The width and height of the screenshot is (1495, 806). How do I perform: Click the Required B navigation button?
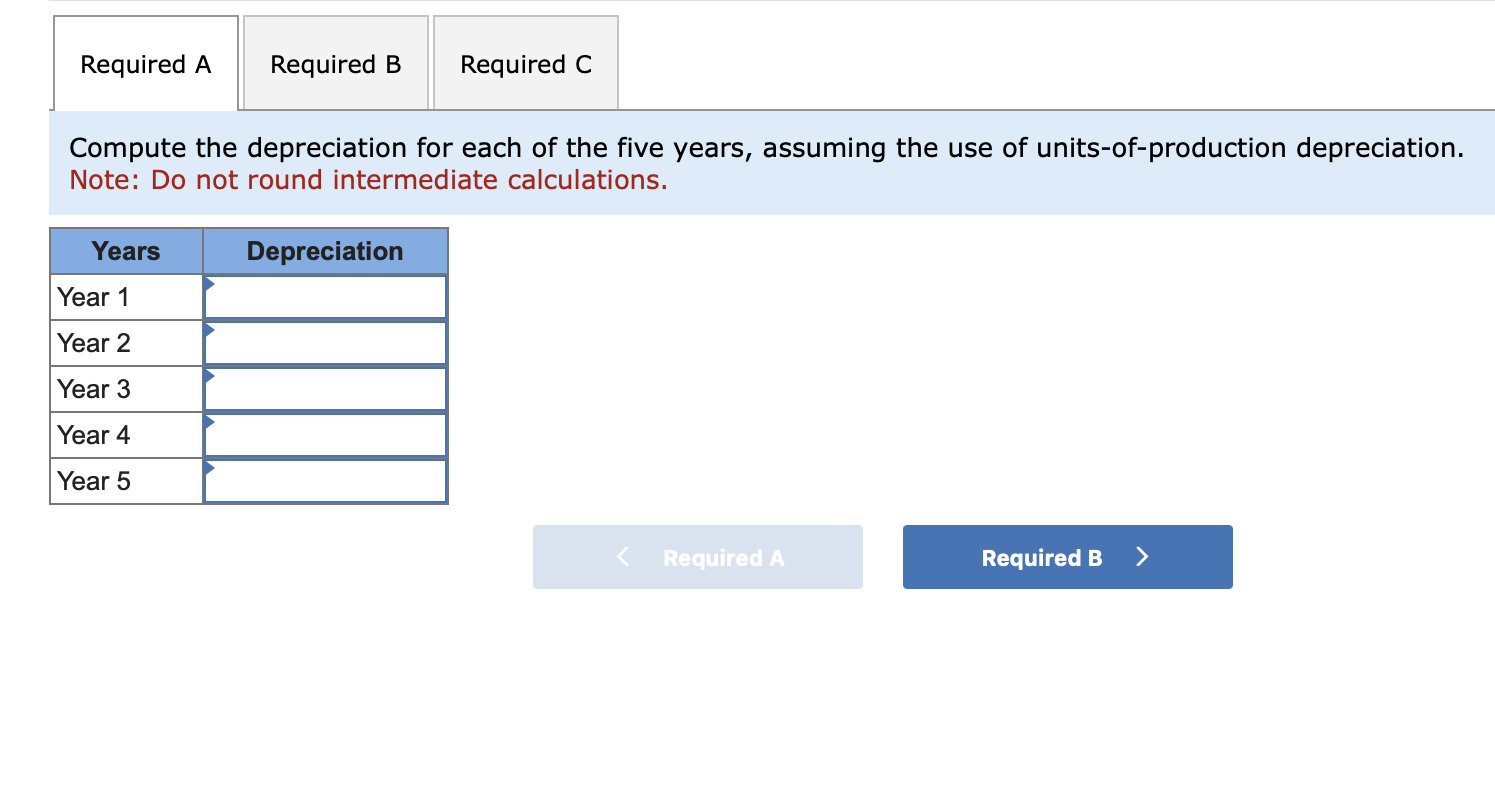point(1067,557)
